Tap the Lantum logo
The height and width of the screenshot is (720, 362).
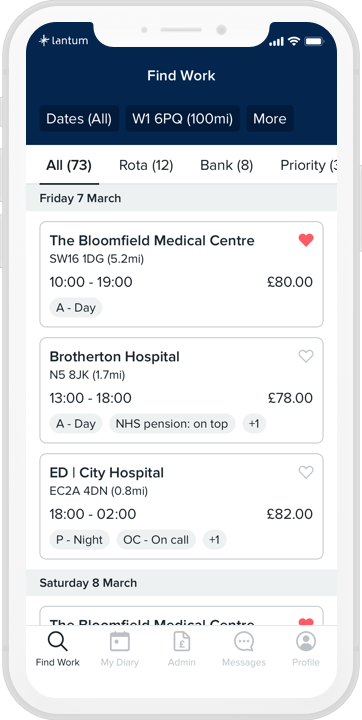[63, 40]
